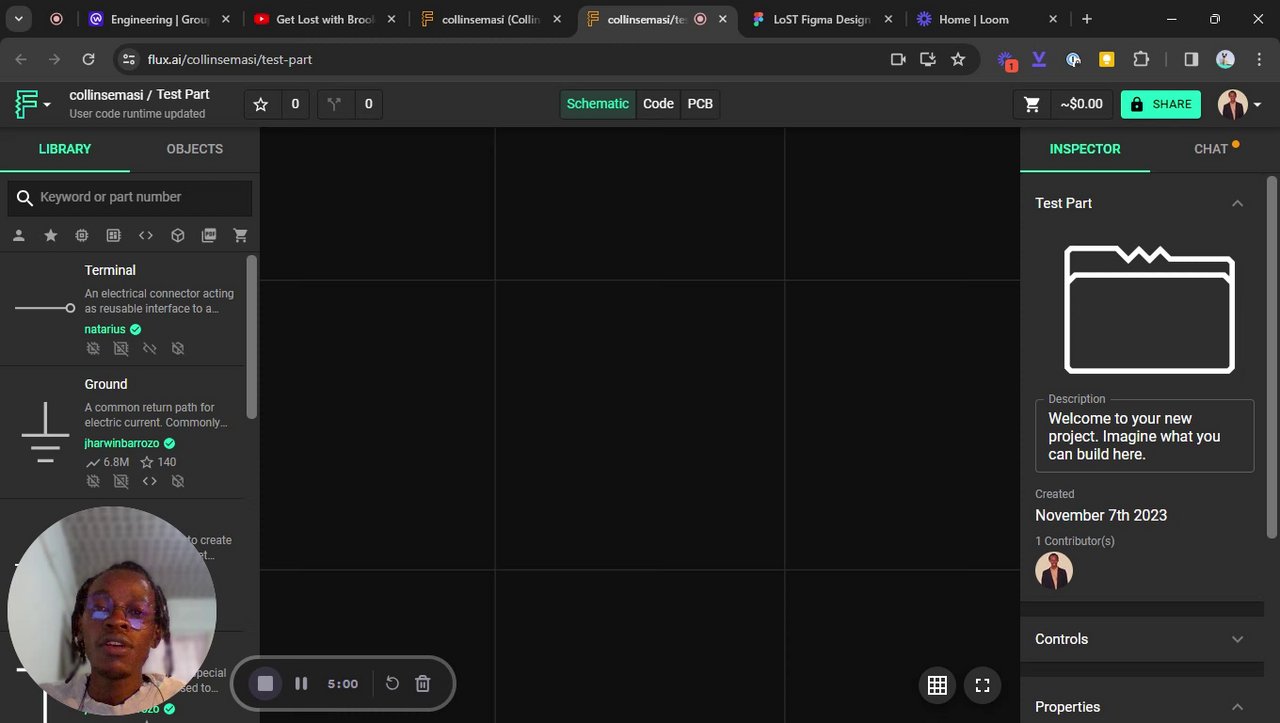Filter library by starred parts

click(50, 235)
